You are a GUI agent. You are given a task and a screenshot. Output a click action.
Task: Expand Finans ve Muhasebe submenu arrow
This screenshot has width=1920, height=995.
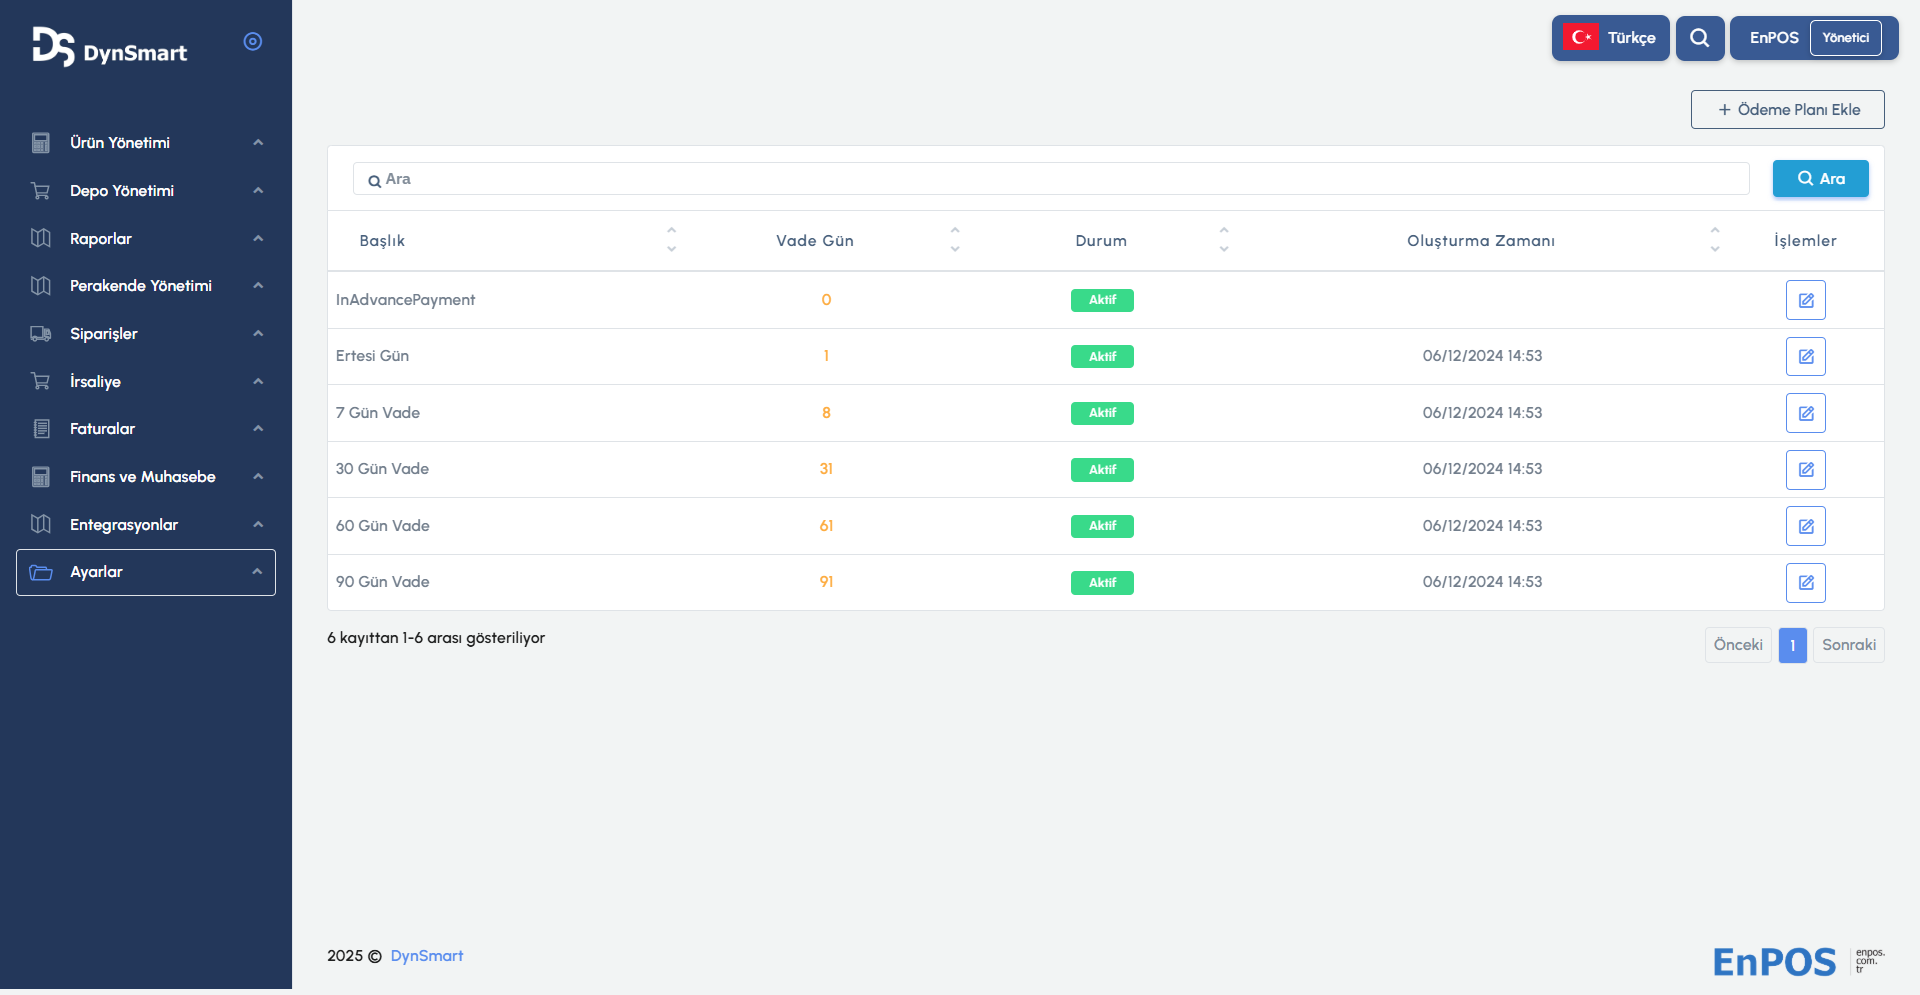click(x=258, y=477)
